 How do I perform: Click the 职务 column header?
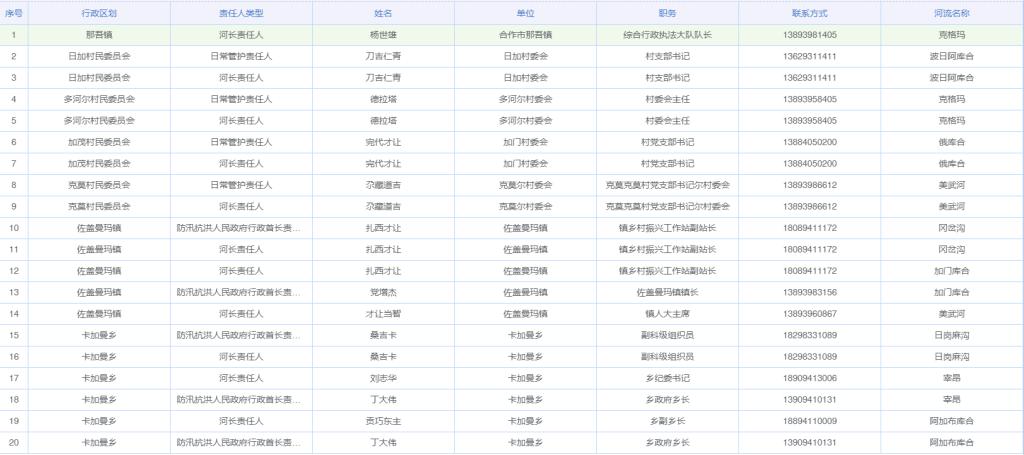(667, 13)
